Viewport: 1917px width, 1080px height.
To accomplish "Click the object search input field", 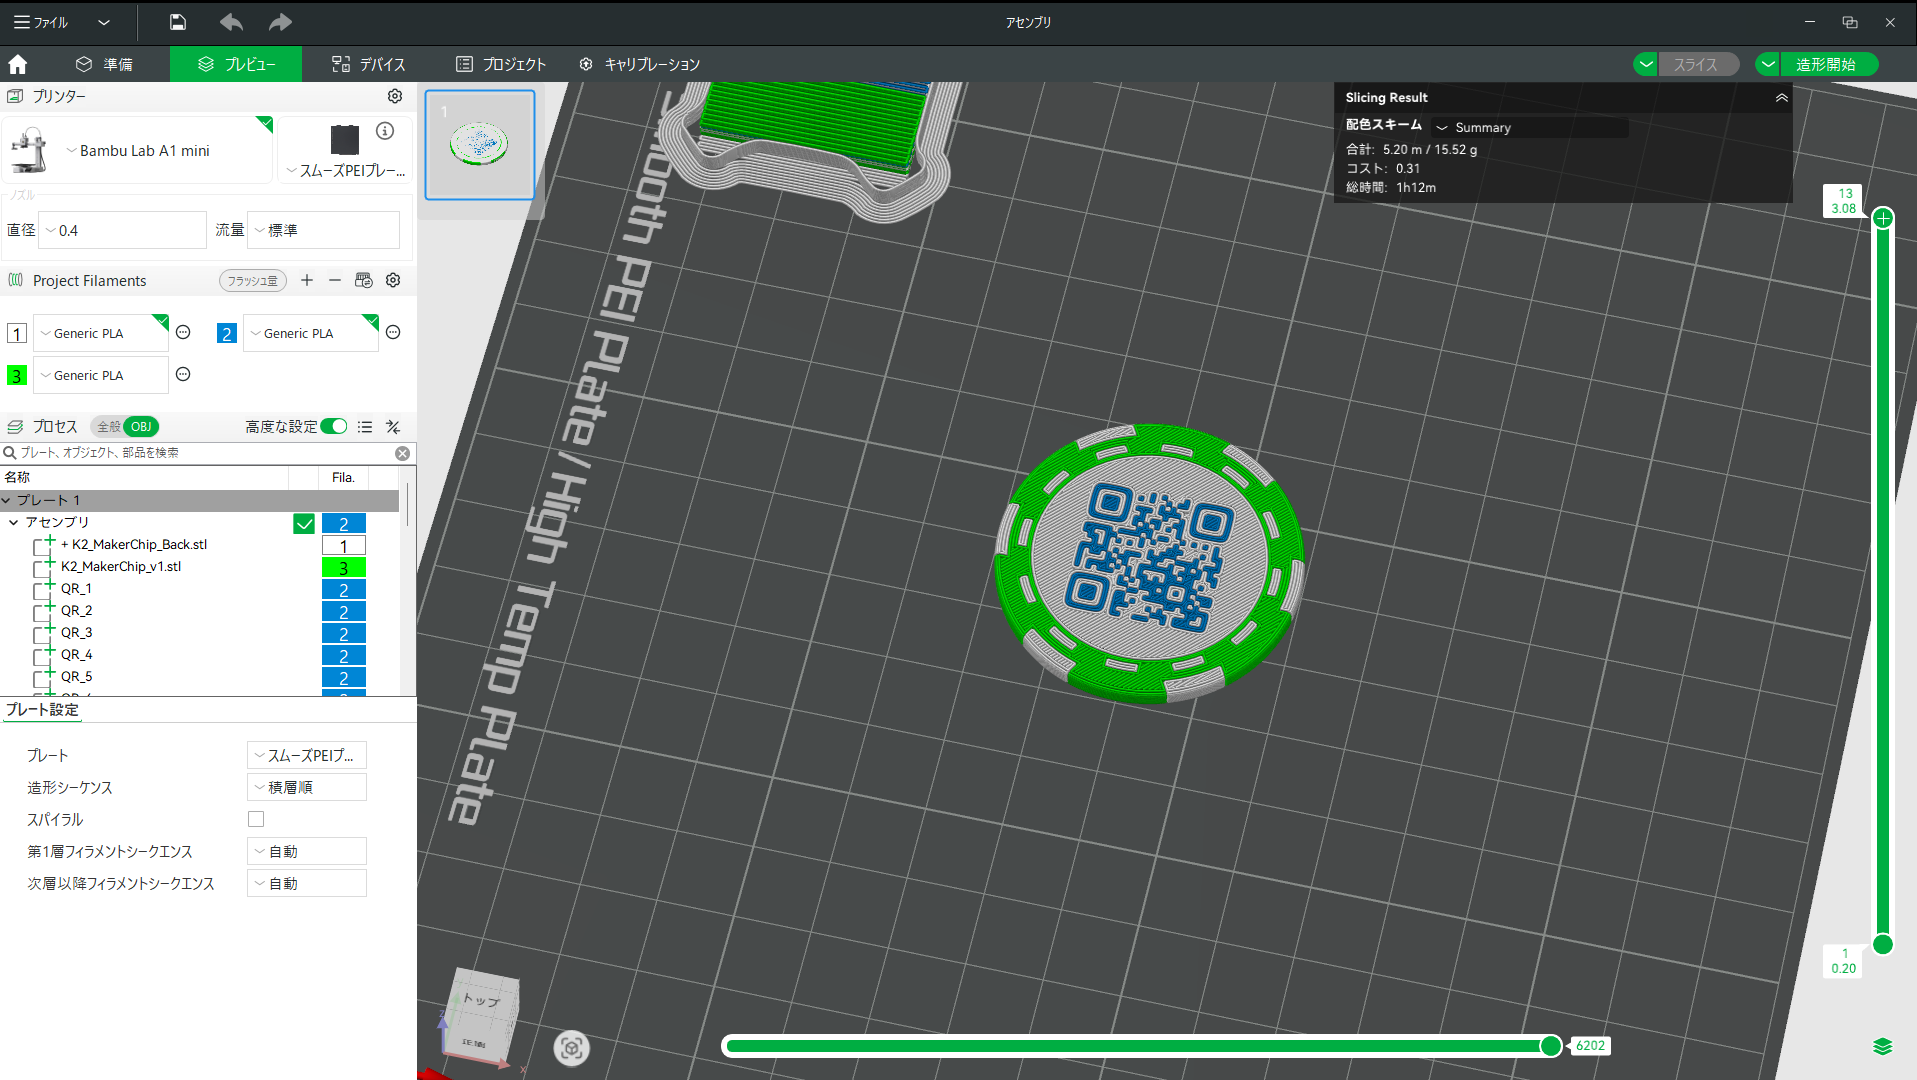I will (x=205, y=453).
